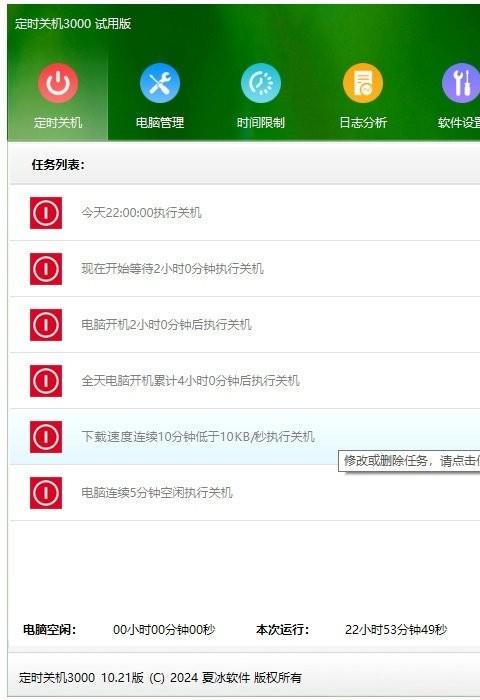Switch to the 电脑管理 tab label
This screenshot has height=700, width=480.
(160, 122)
